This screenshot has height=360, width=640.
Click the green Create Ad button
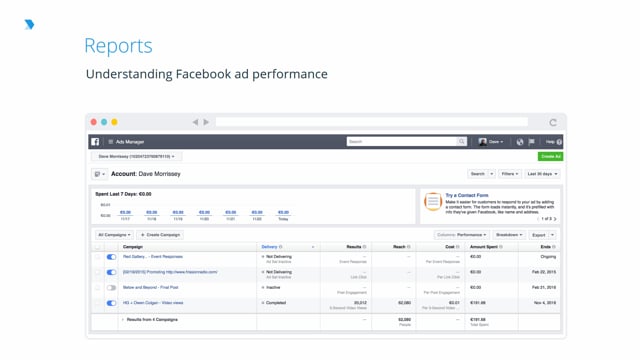pyautogui.click(x=550, y=156)
